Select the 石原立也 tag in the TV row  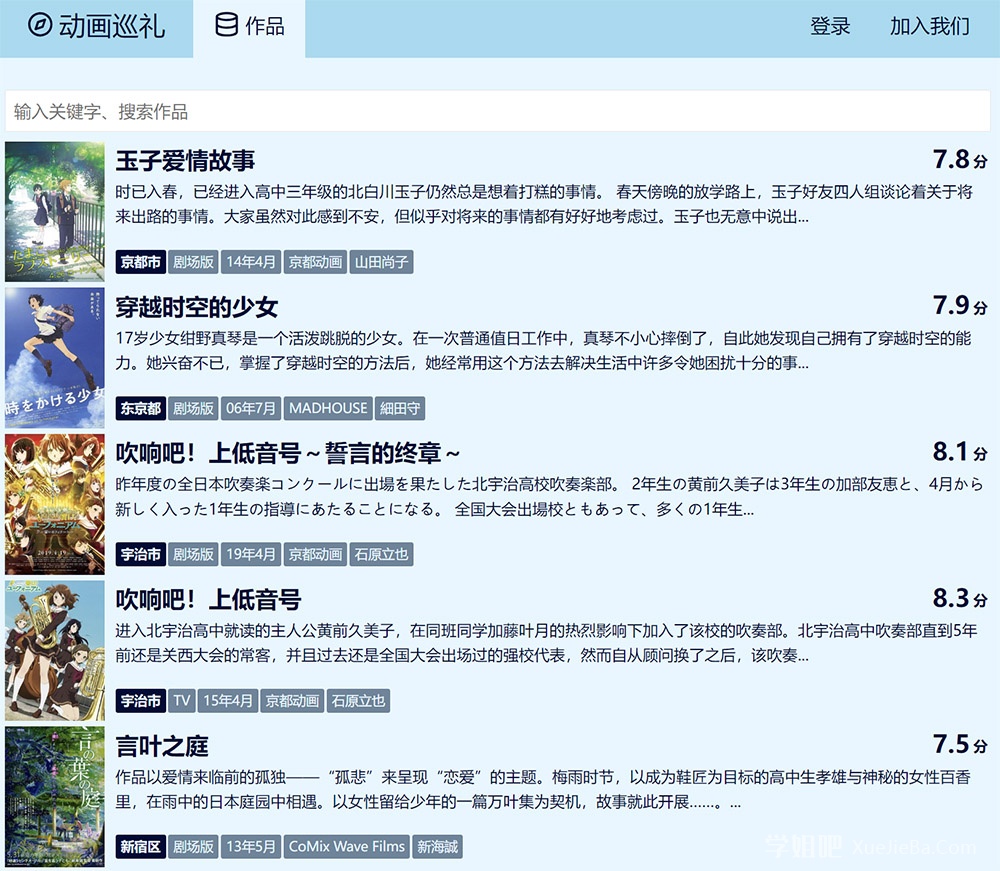coord(358,701)
